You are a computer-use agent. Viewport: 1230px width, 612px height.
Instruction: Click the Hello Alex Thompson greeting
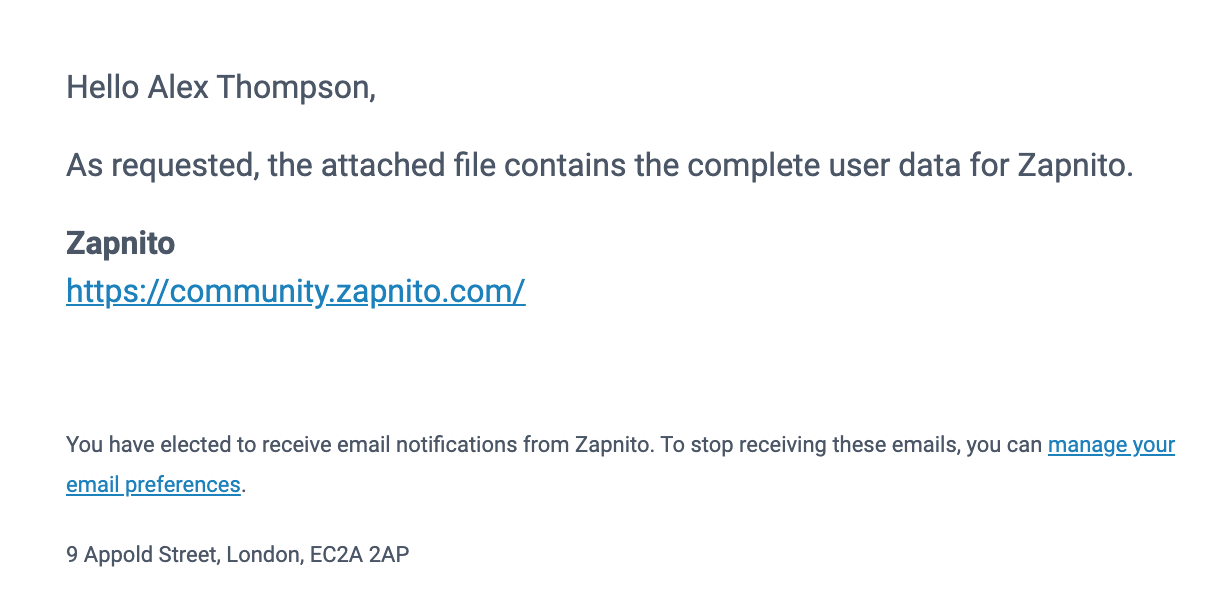[x=220, y=88]
